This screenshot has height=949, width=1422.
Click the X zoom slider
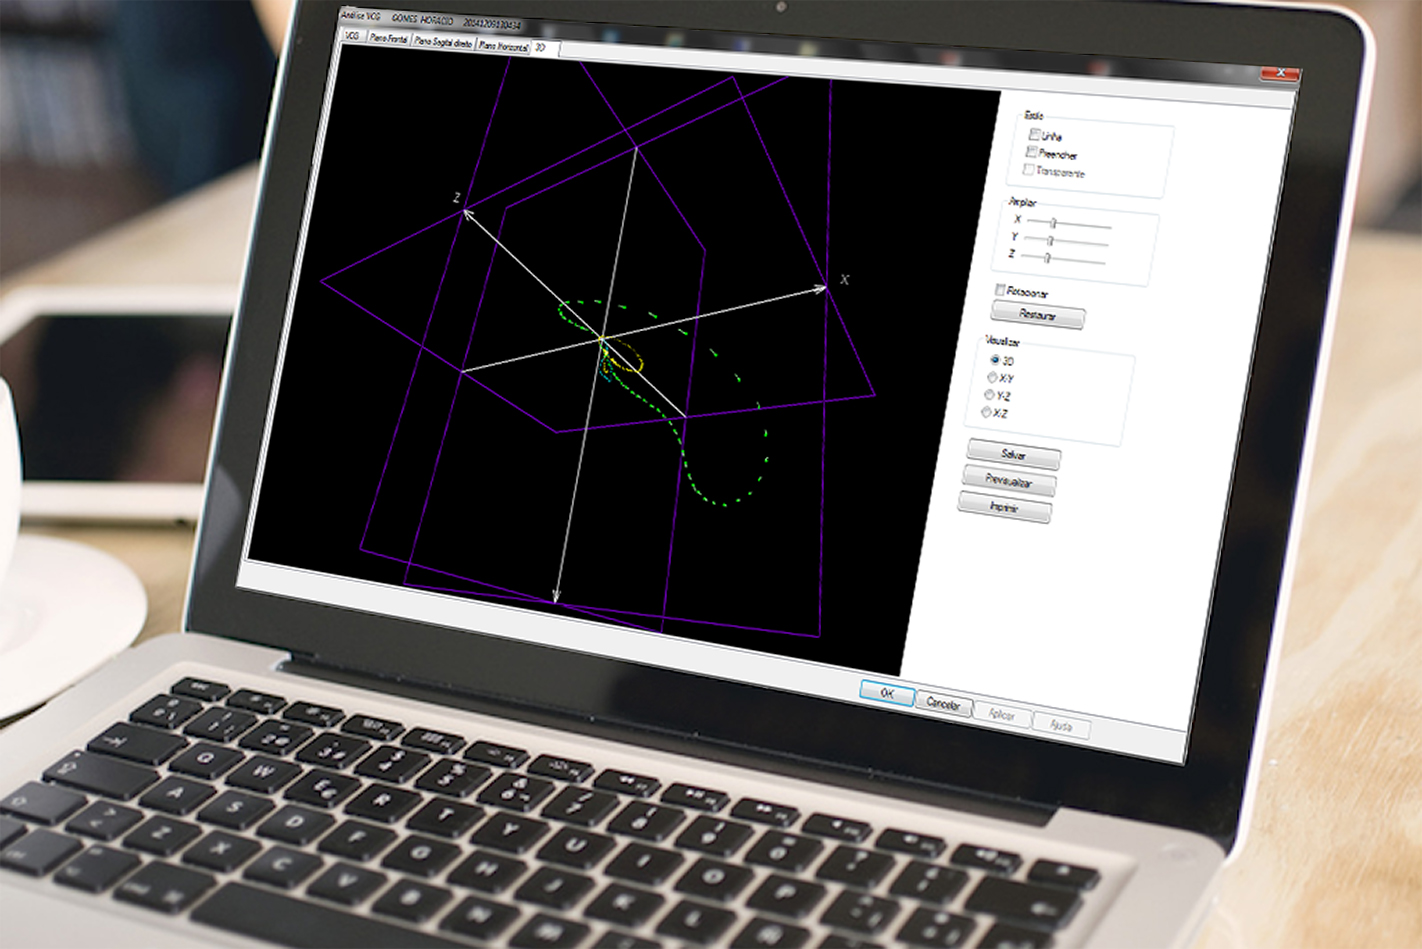(1069, 224)
